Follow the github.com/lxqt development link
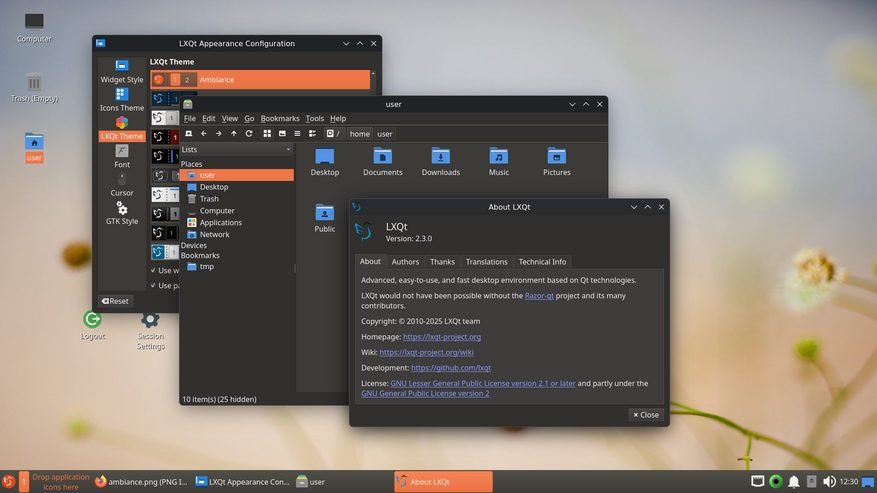The width and height of the screenshot is (877, 493). click(450, 368)
